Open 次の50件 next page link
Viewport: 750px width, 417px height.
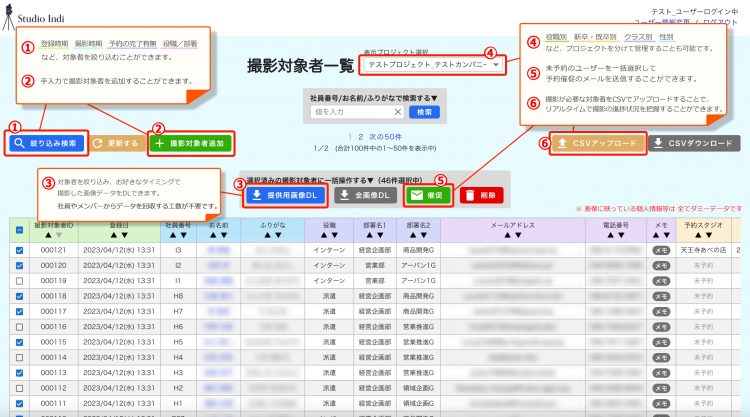(386, 137)
